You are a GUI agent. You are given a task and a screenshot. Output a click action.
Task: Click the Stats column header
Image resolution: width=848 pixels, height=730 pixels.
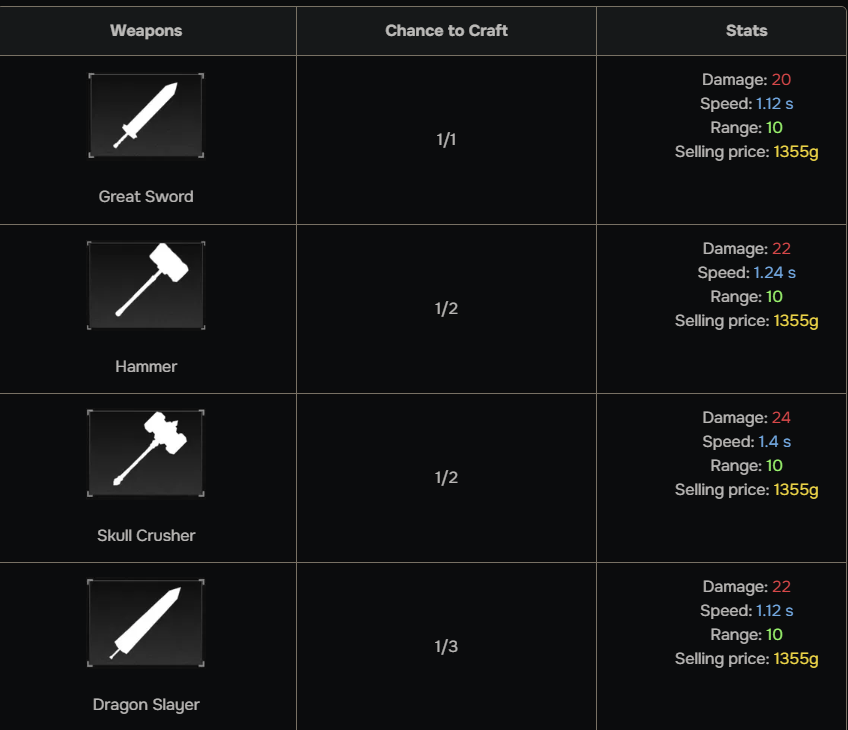tap(746, 31)
